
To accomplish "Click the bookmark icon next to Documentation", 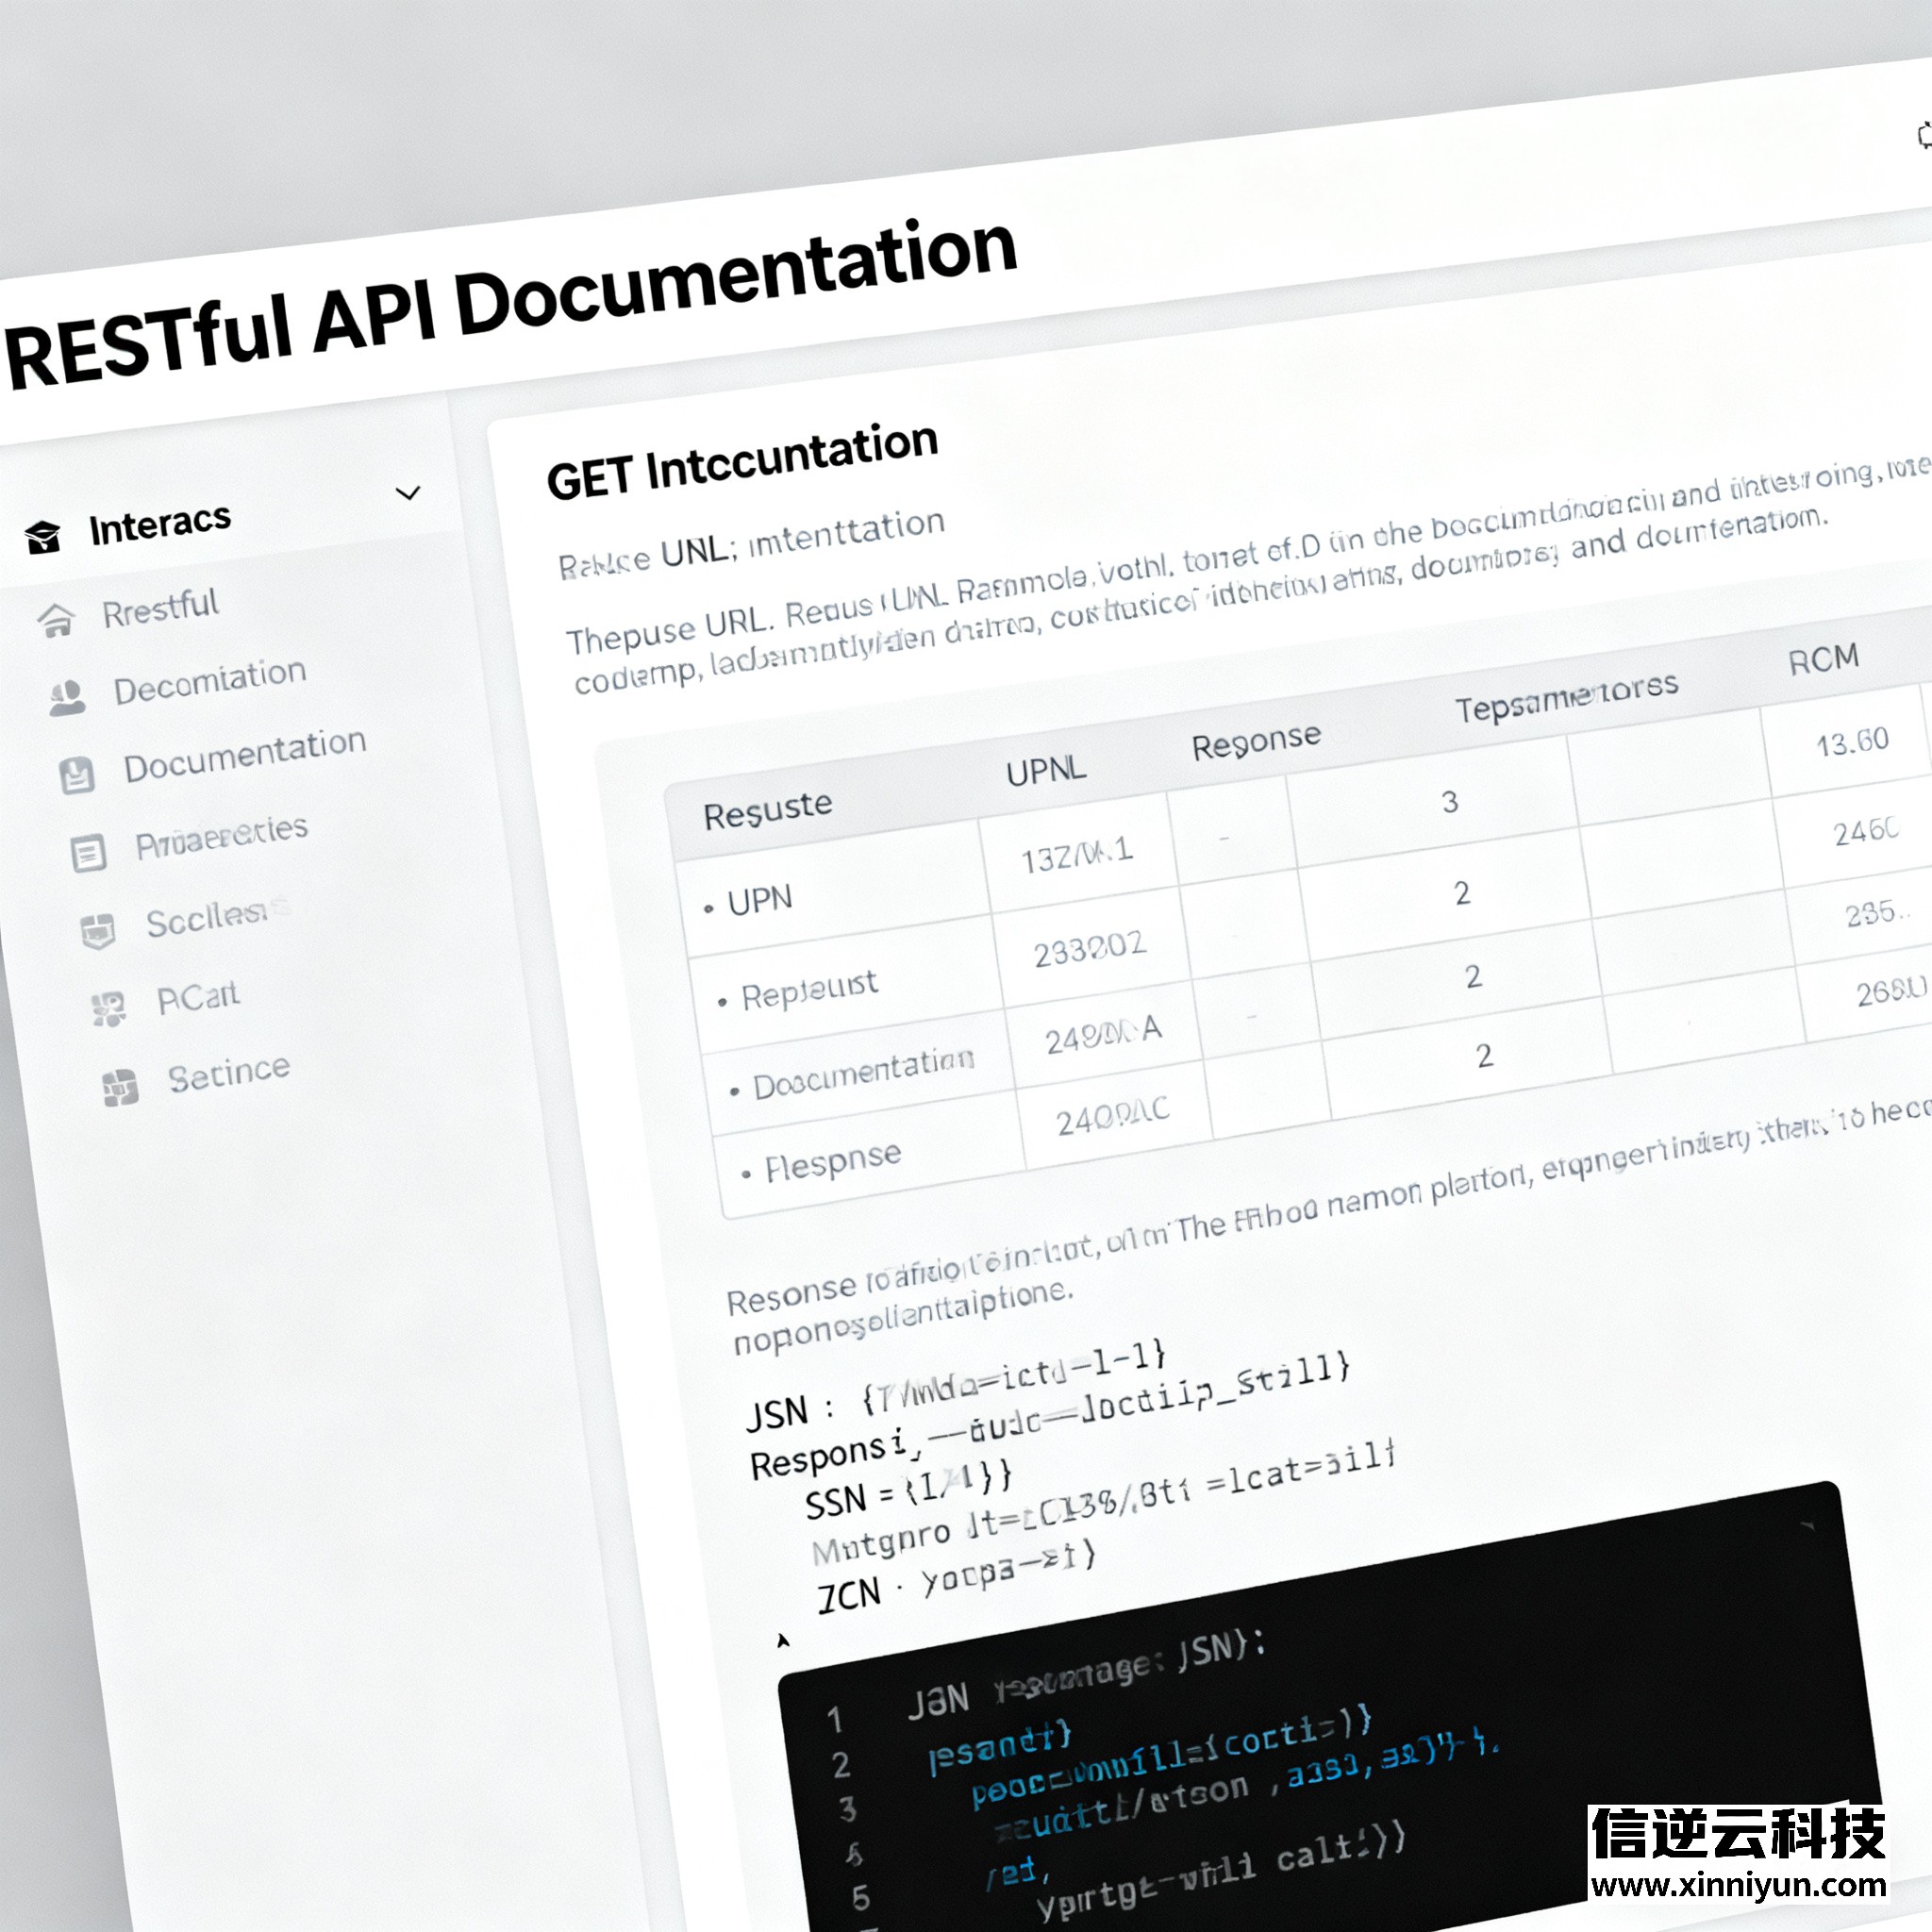I will (x=77, y=775).
